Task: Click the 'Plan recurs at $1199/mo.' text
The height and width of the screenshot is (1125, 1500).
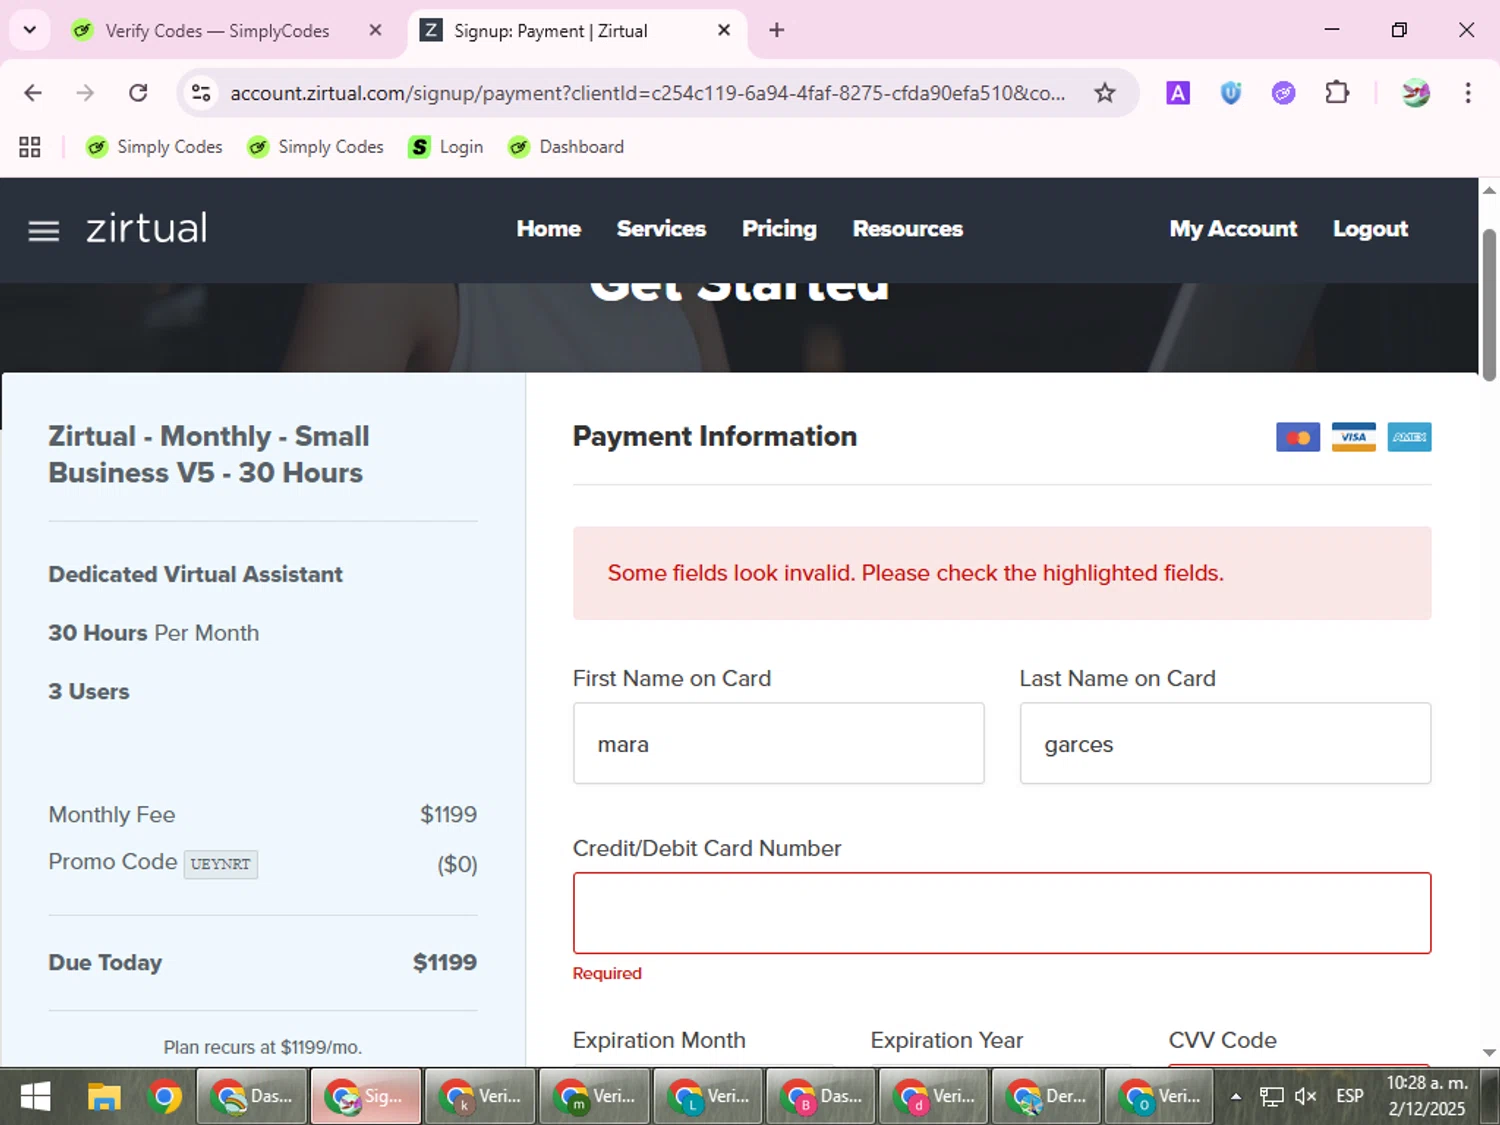Action: [x=263, y=1047]
